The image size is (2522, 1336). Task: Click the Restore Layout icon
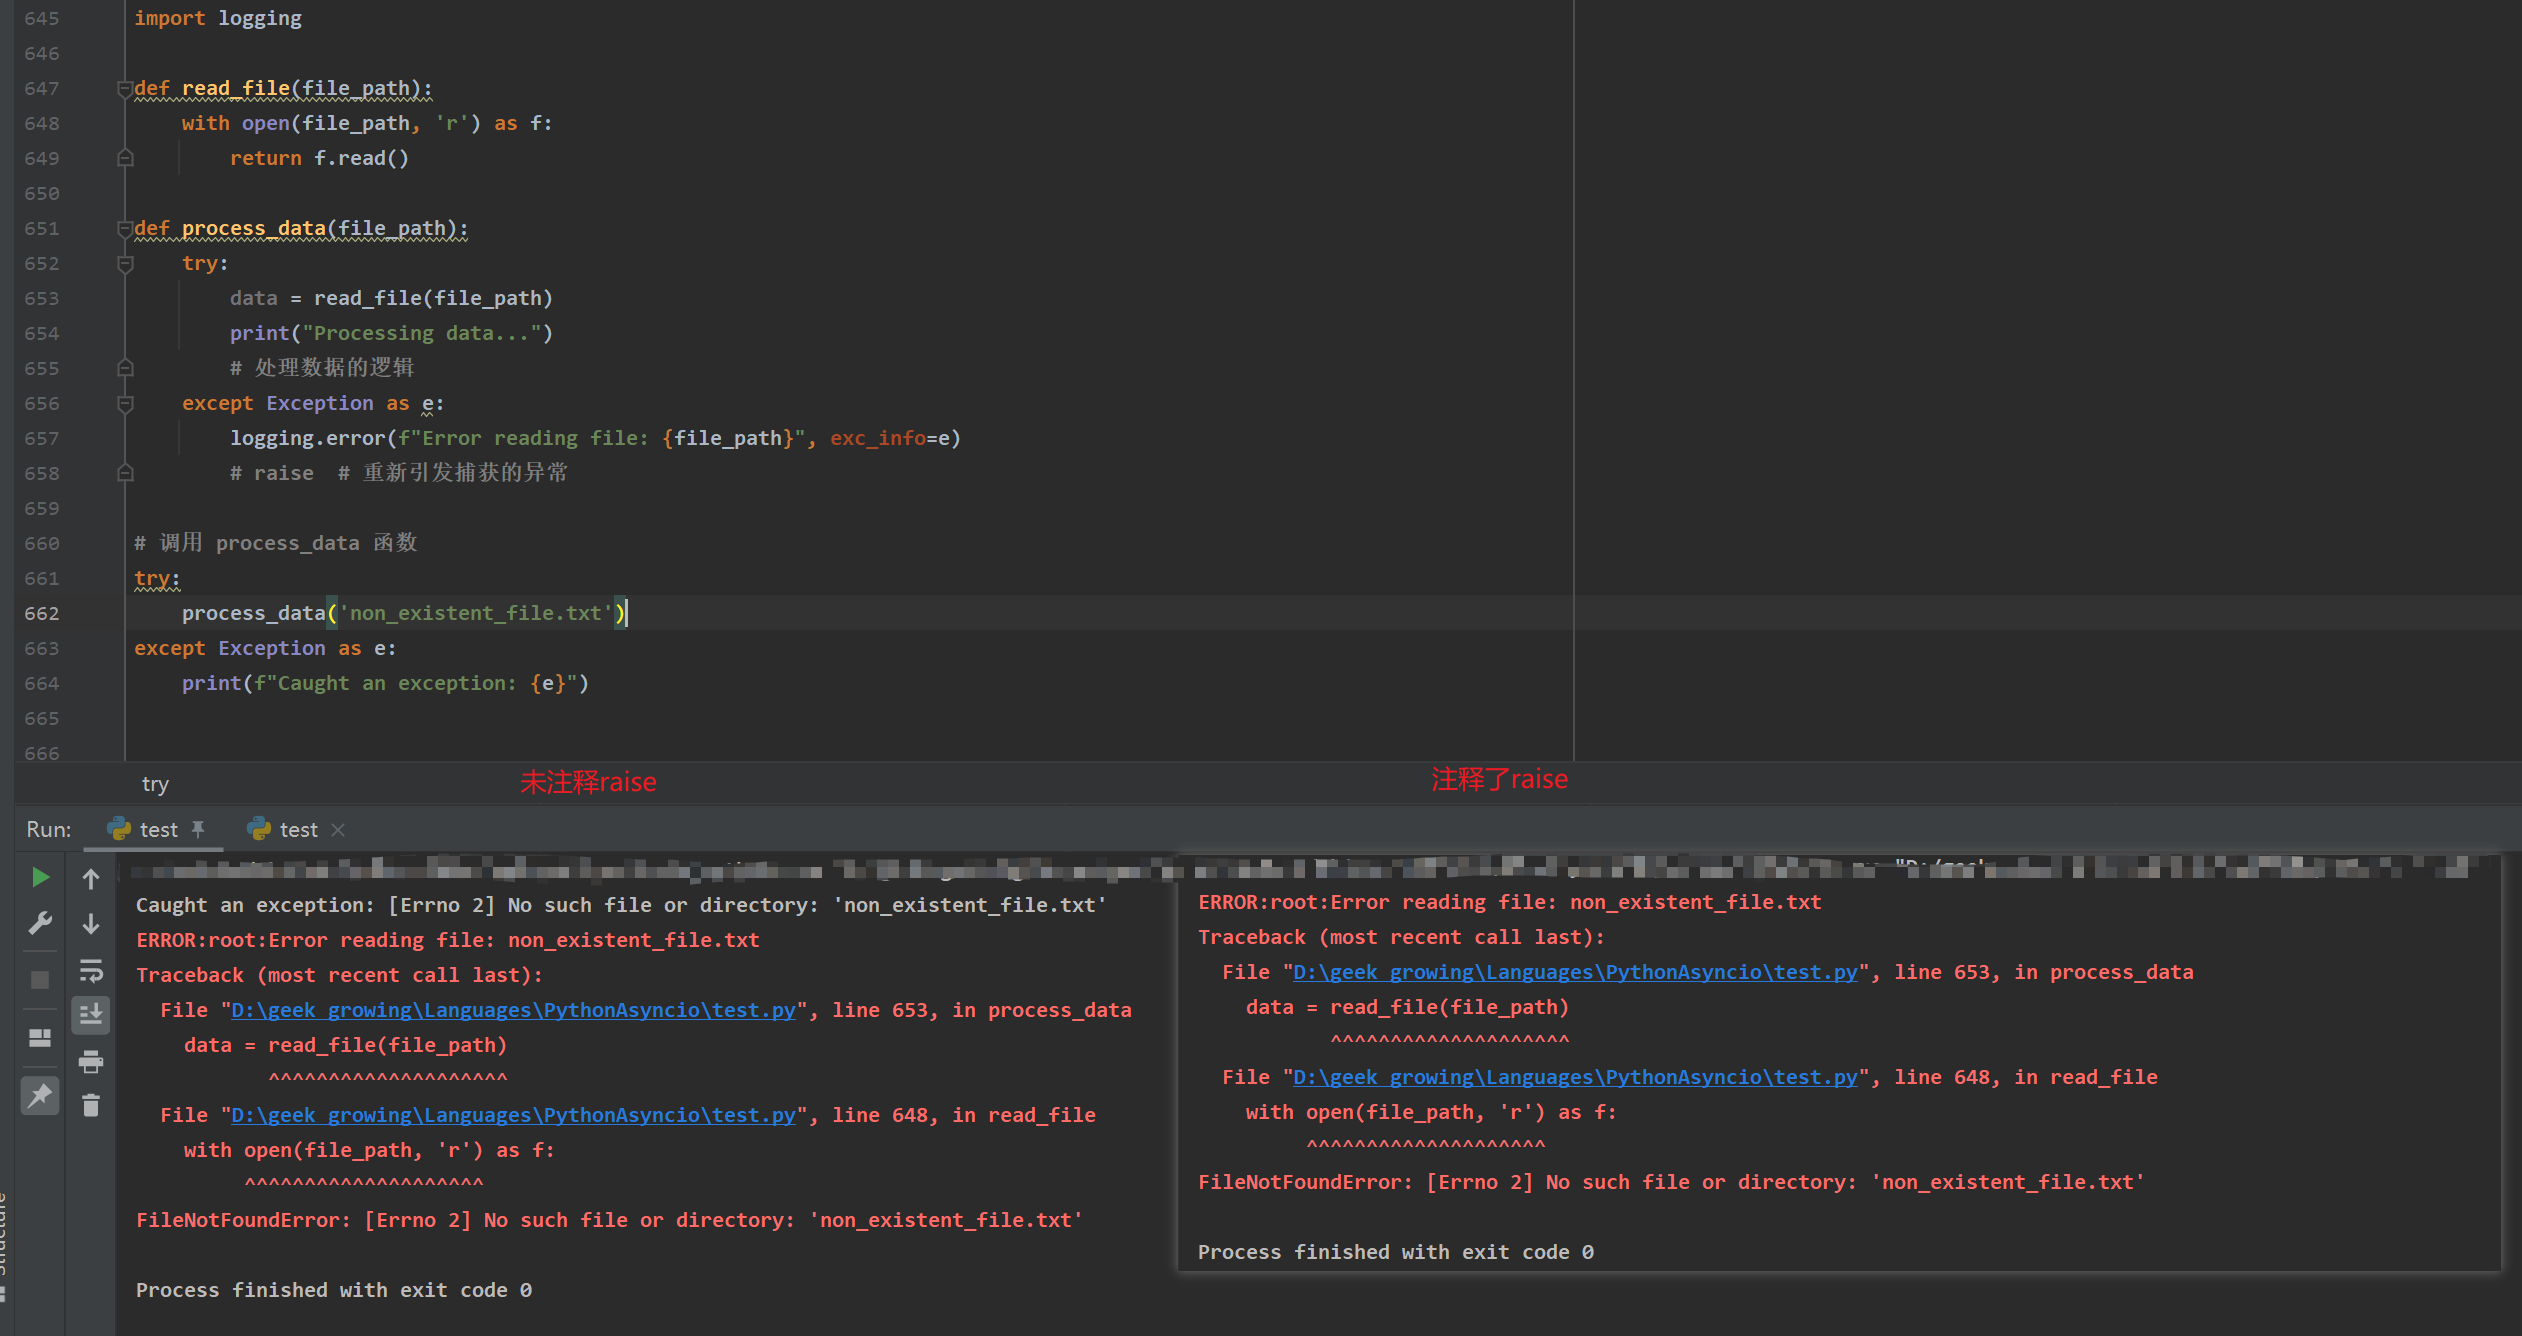point(40,1037)
